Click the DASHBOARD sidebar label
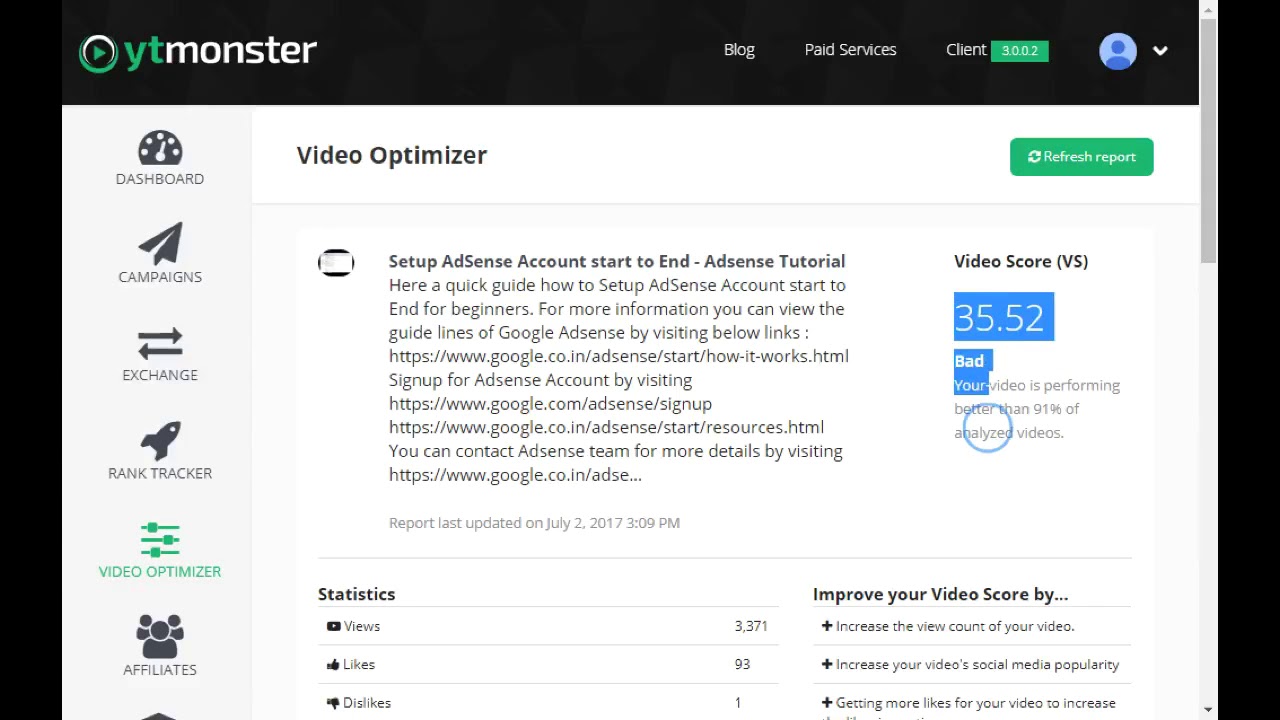The height and width of the screenshot is (720, 1280). [x=160, y=179]
